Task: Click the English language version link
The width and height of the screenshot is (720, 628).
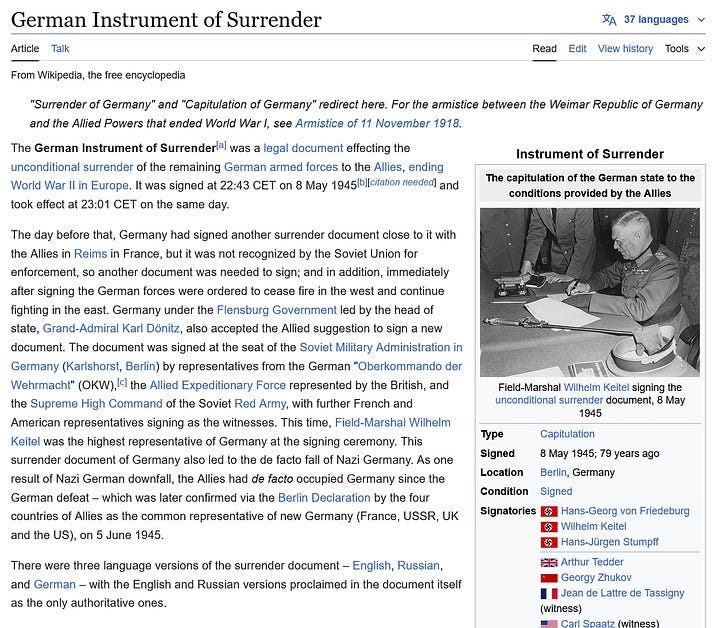Action: point(371,566)
